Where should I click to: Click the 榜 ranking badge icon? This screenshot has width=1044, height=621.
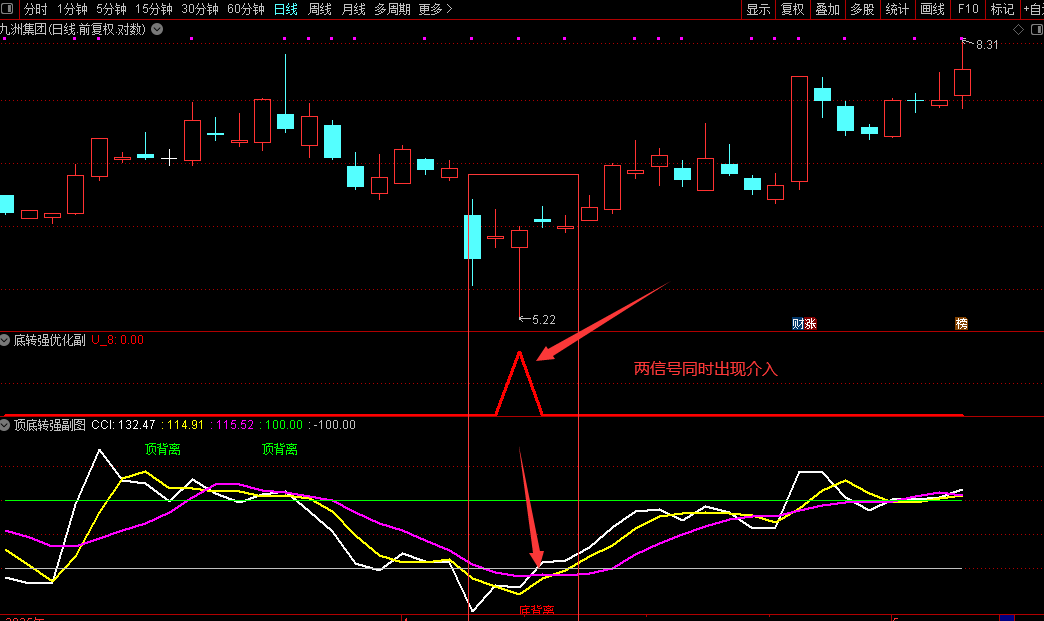(961, 324)
